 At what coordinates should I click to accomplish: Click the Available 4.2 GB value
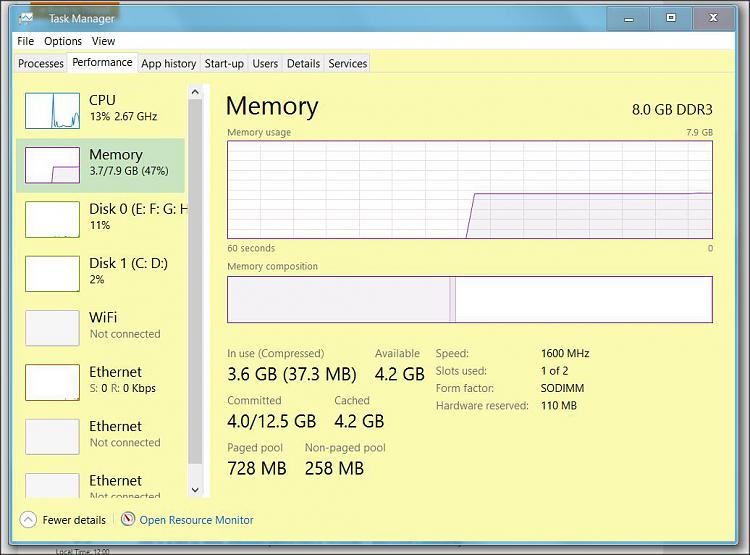pyautogui.click(x=400, y=374)
